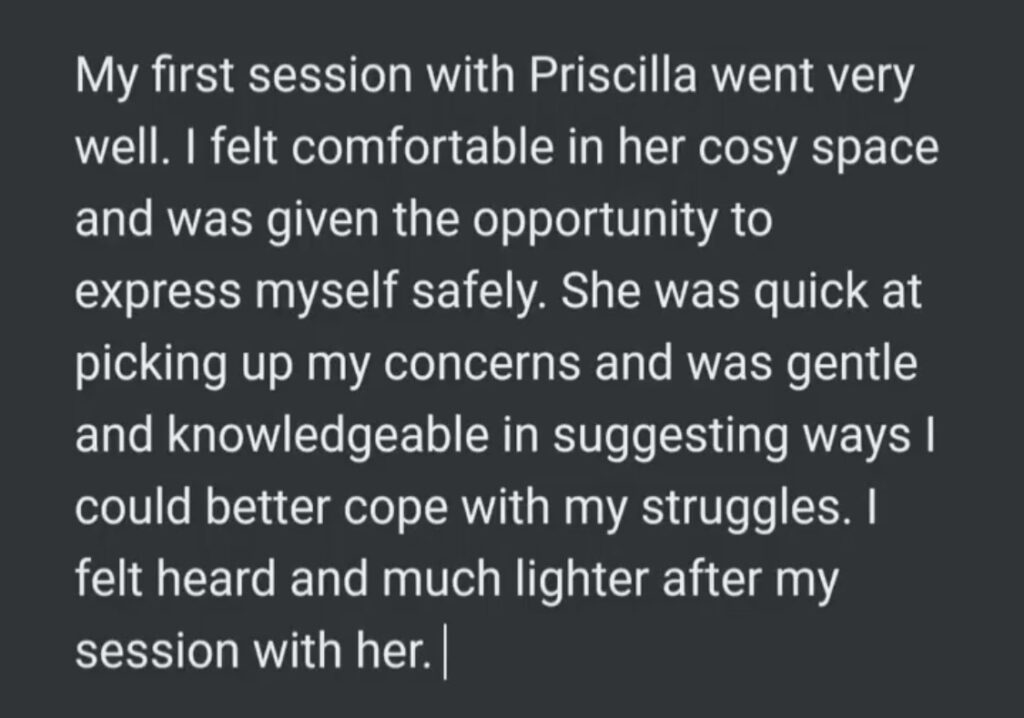Click the word "comfortable" in the review
Screen dimensions: 1024x718
click(423, 147)
